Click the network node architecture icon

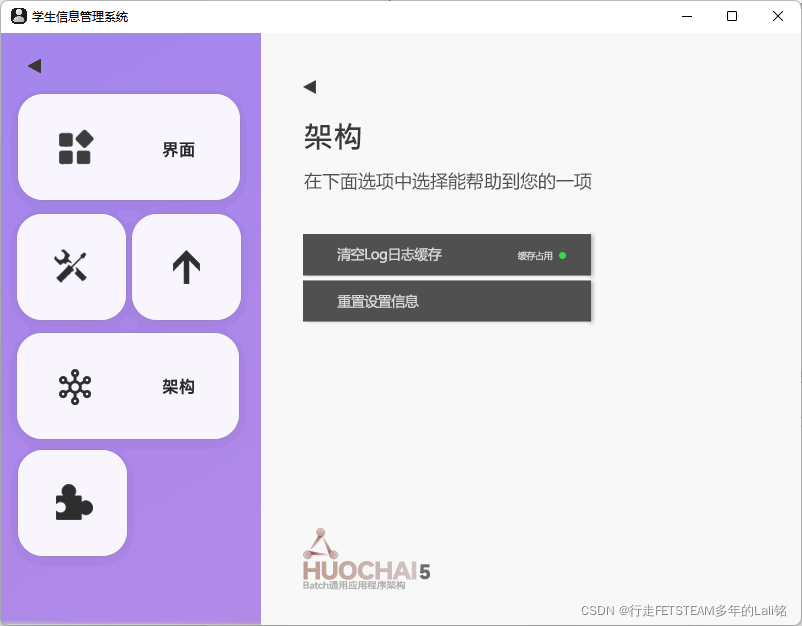75,387
